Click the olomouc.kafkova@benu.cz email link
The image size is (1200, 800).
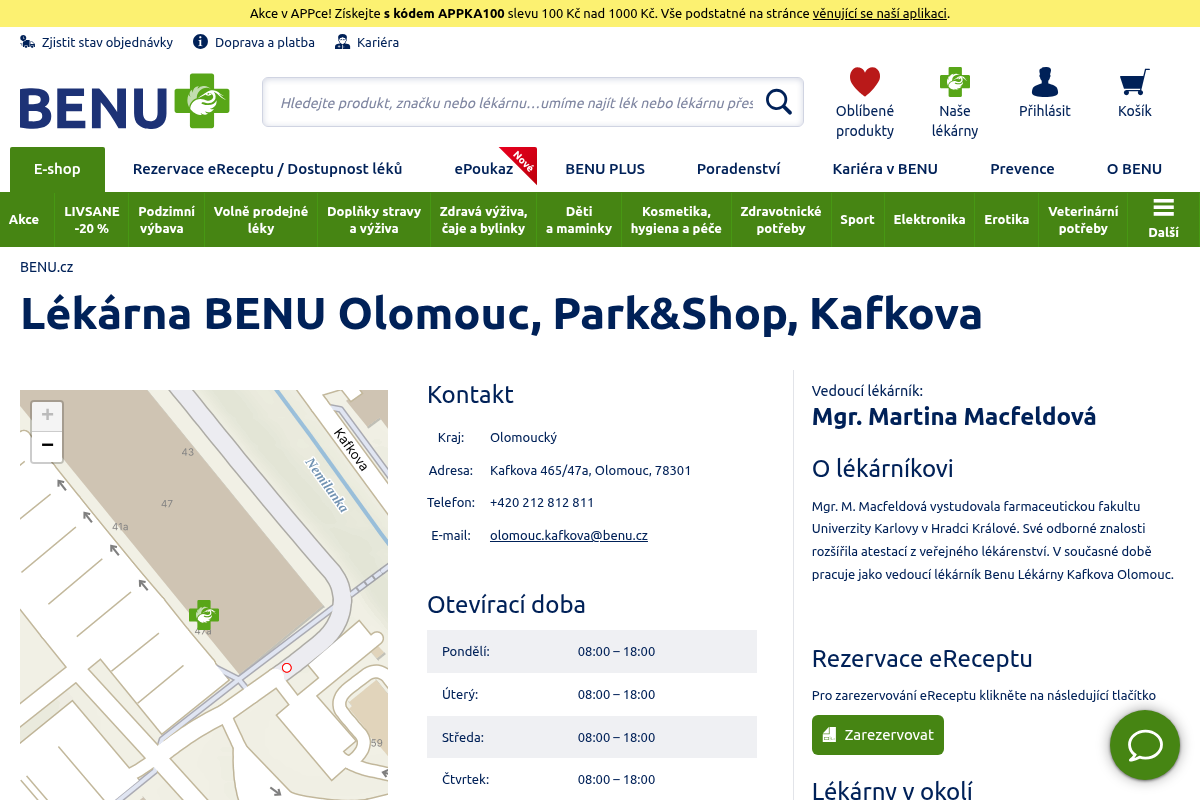tap(569, 535)
